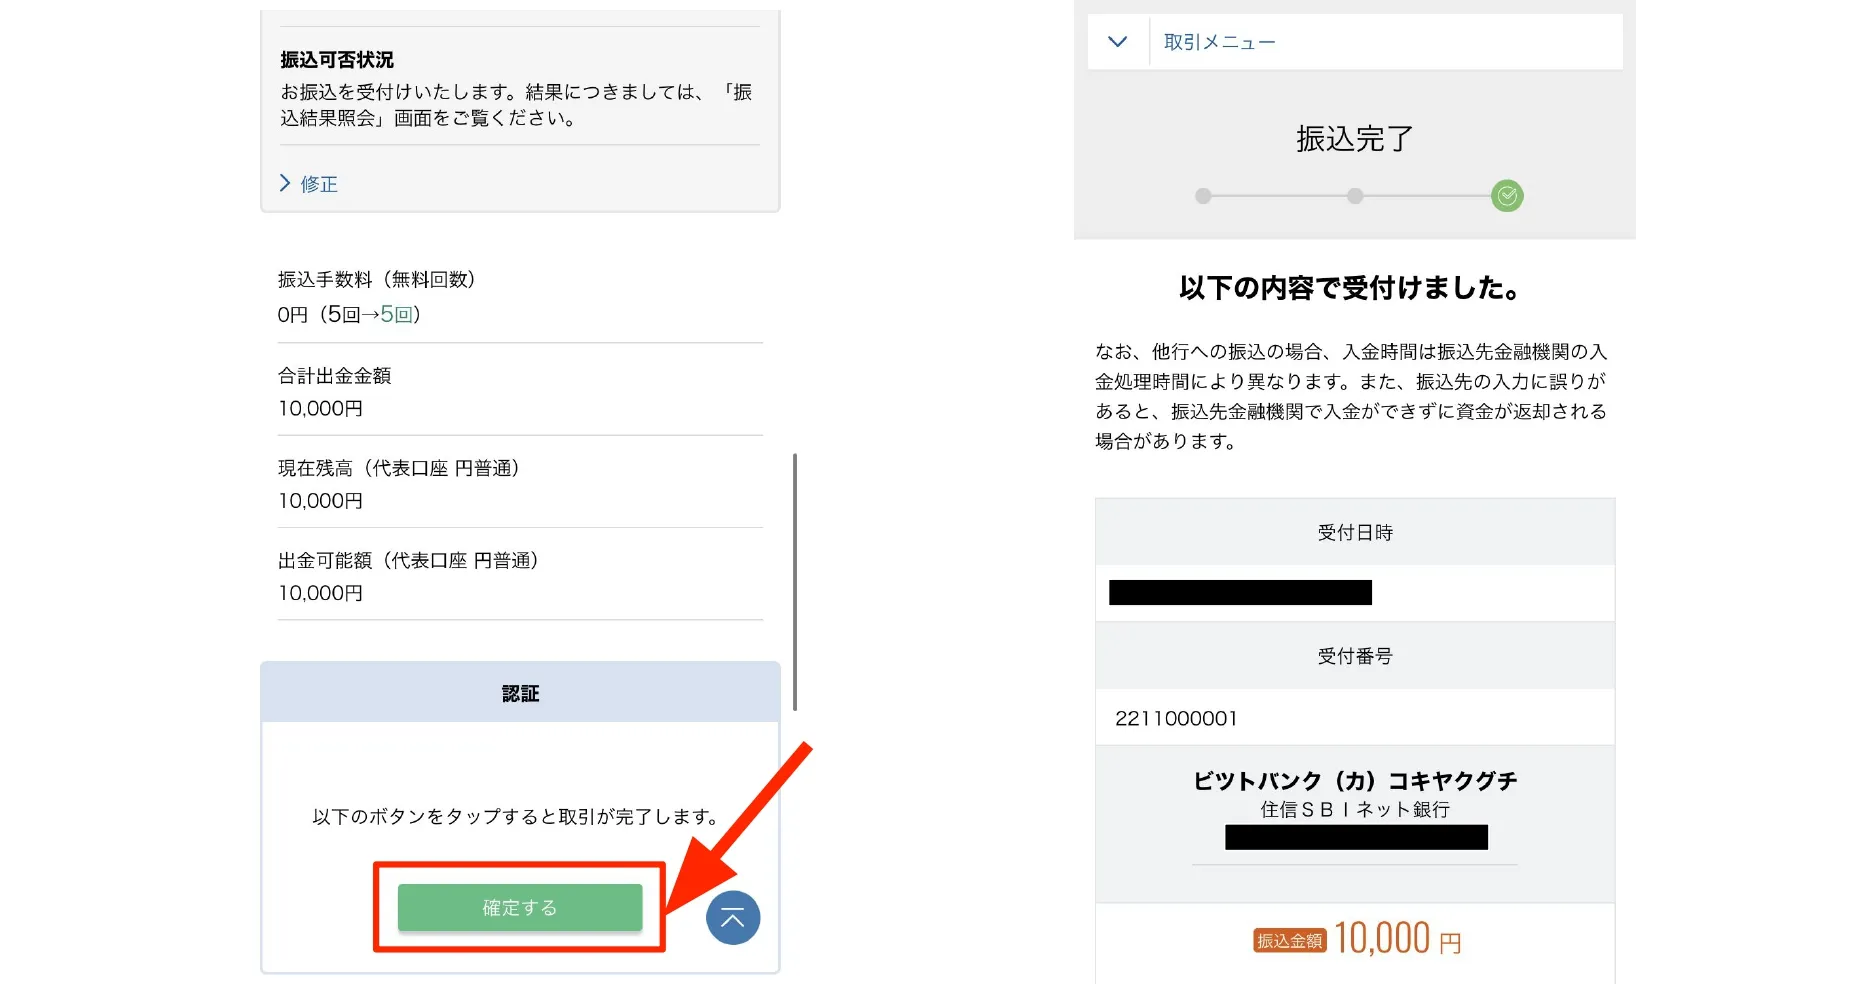Collapse the 取引メニュー chevron dropdown

tap(1117, 41)
